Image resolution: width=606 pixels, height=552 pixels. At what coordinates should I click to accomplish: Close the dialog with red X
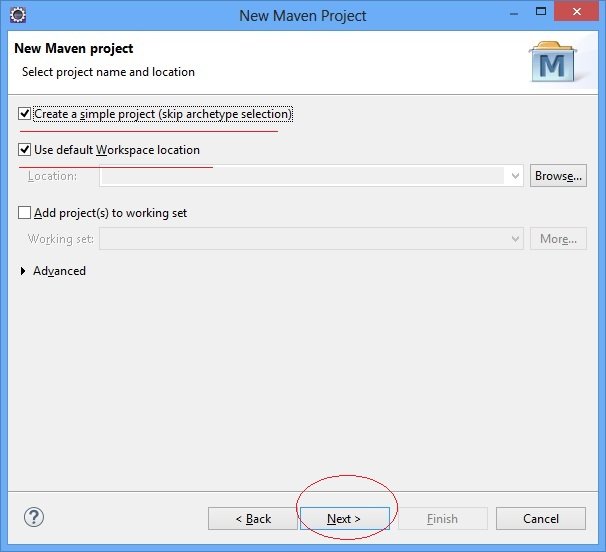(576, 12)
